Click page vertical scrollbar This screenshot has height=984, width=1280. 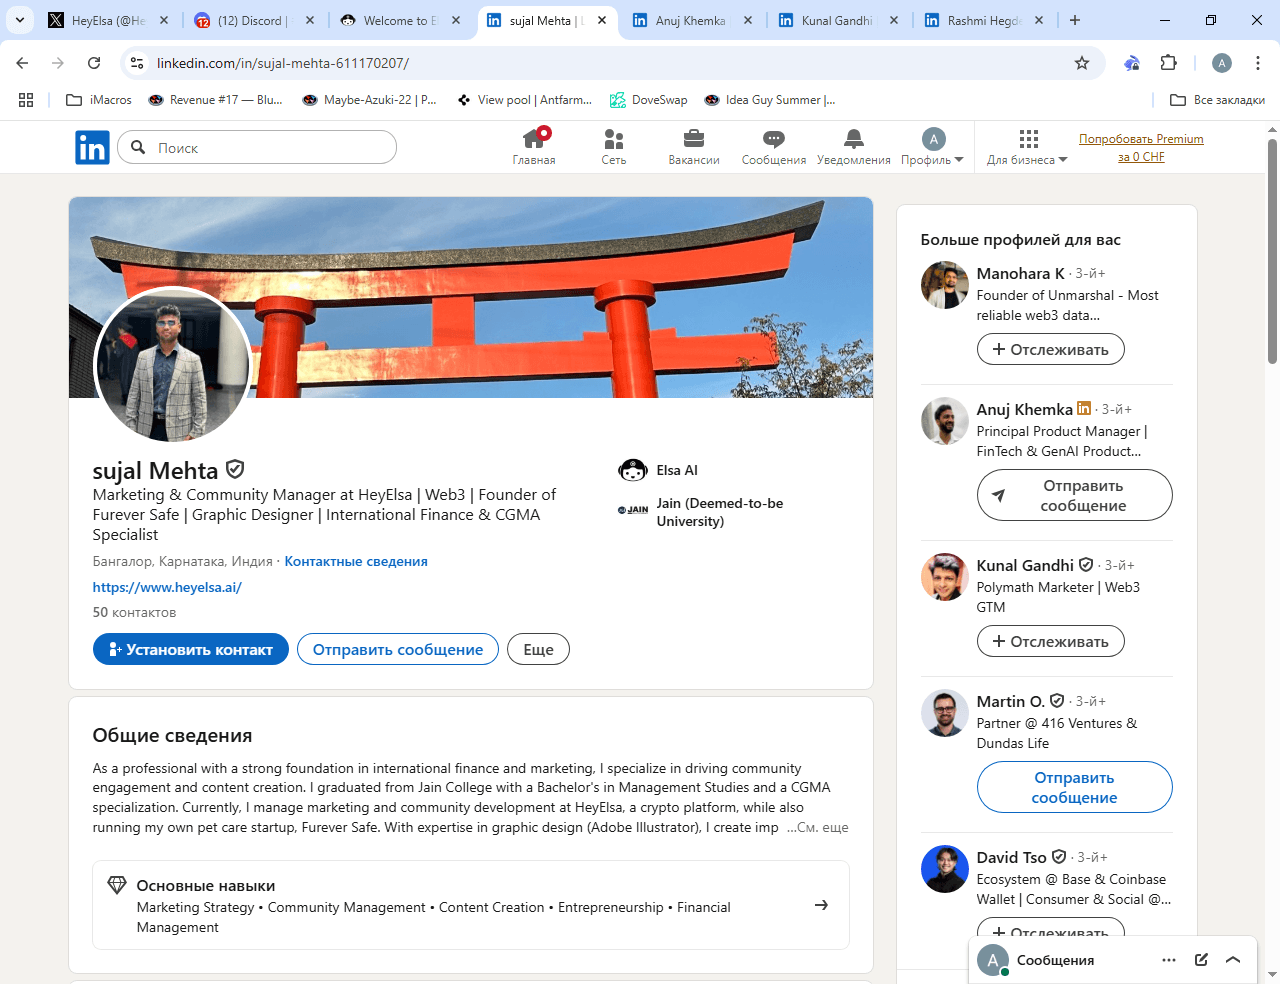pos(1272,250)
